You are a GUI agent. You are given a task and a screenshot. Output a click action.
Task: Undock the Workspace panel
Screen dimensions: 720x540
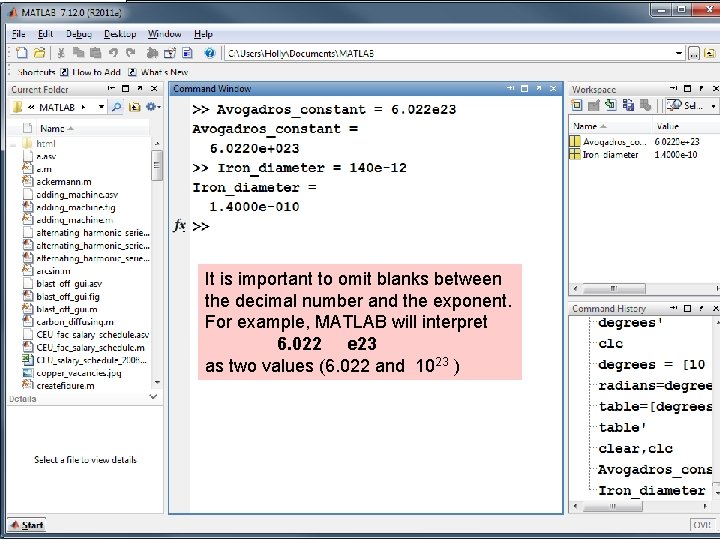[701, 89]
